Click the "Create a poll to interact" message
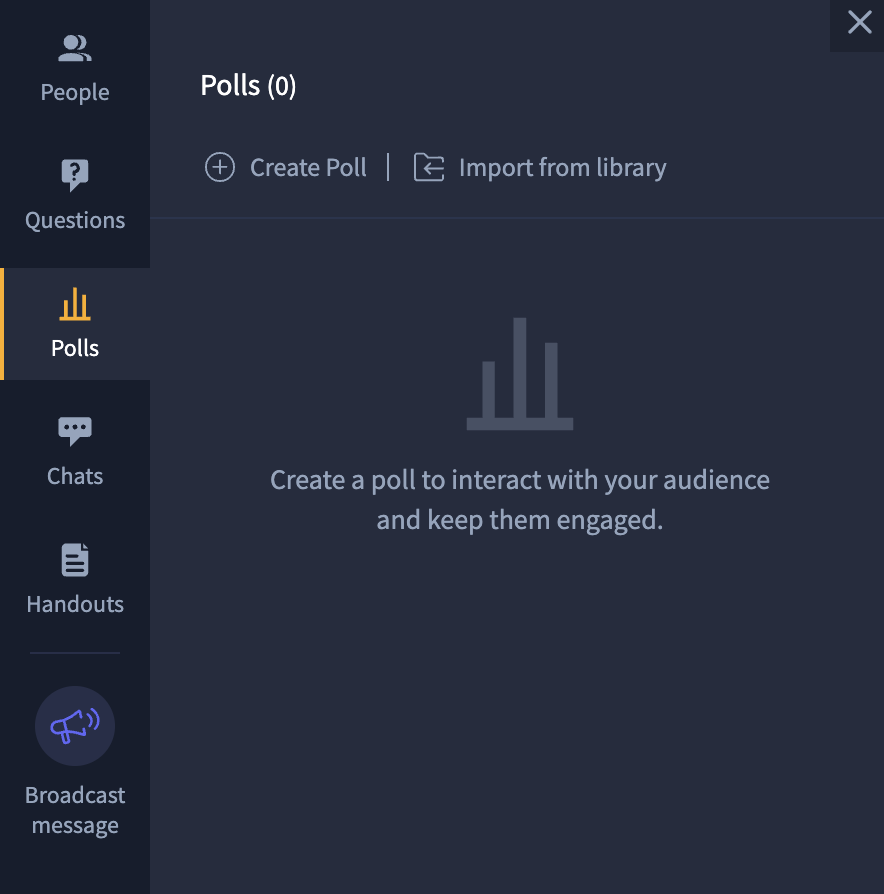The image size is (884, 894). [520, 500]
